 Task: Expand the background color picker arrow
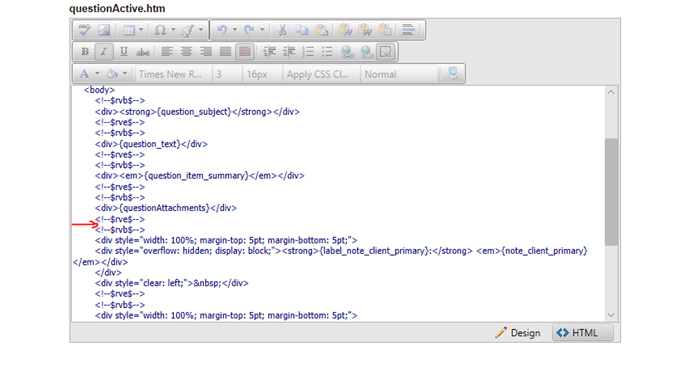[x=125, y=74]
